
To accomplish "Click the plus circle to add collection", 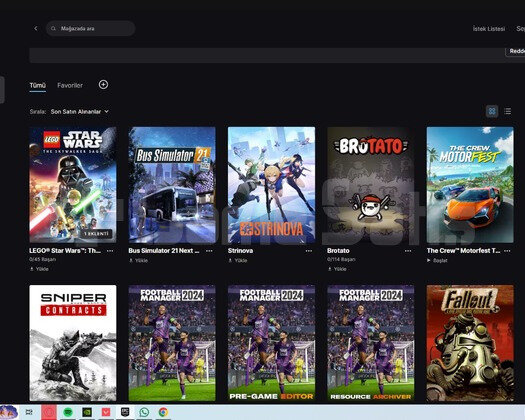I will (103, 84).
